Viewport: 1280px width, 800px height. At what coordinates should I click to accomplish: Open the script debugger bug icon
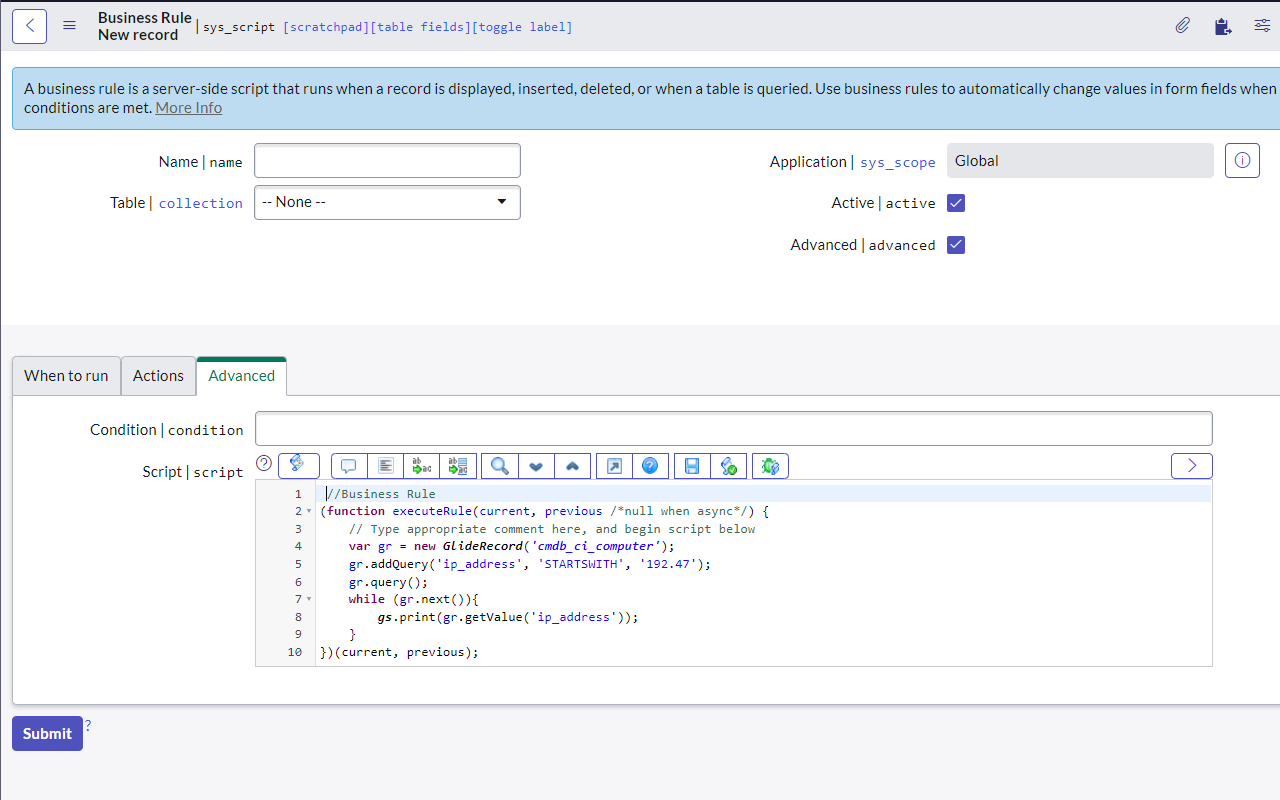770,466
